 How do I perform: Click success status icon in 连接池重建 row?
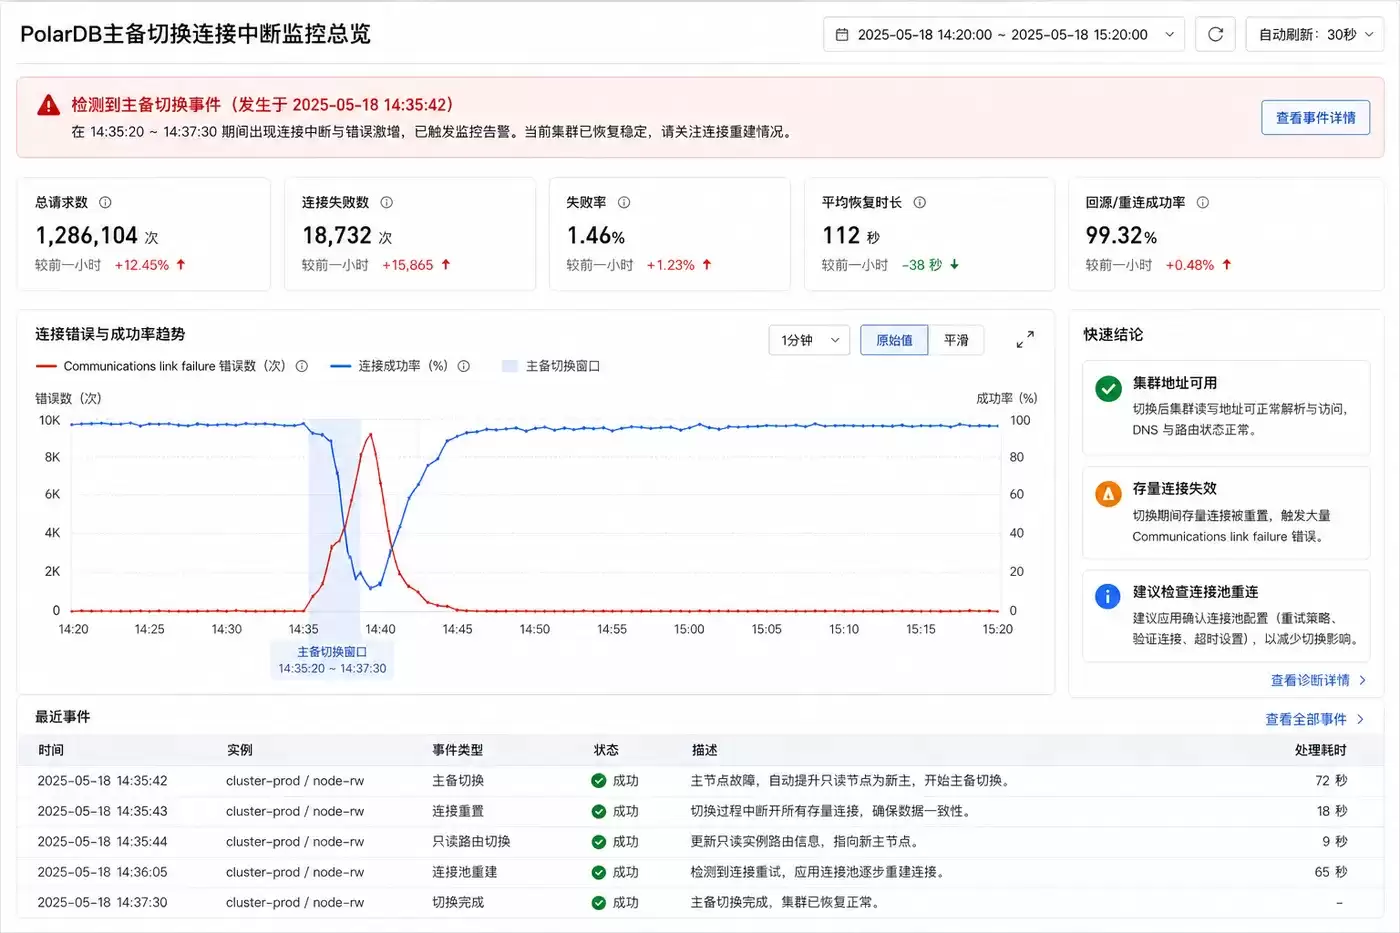pos(598,872)
